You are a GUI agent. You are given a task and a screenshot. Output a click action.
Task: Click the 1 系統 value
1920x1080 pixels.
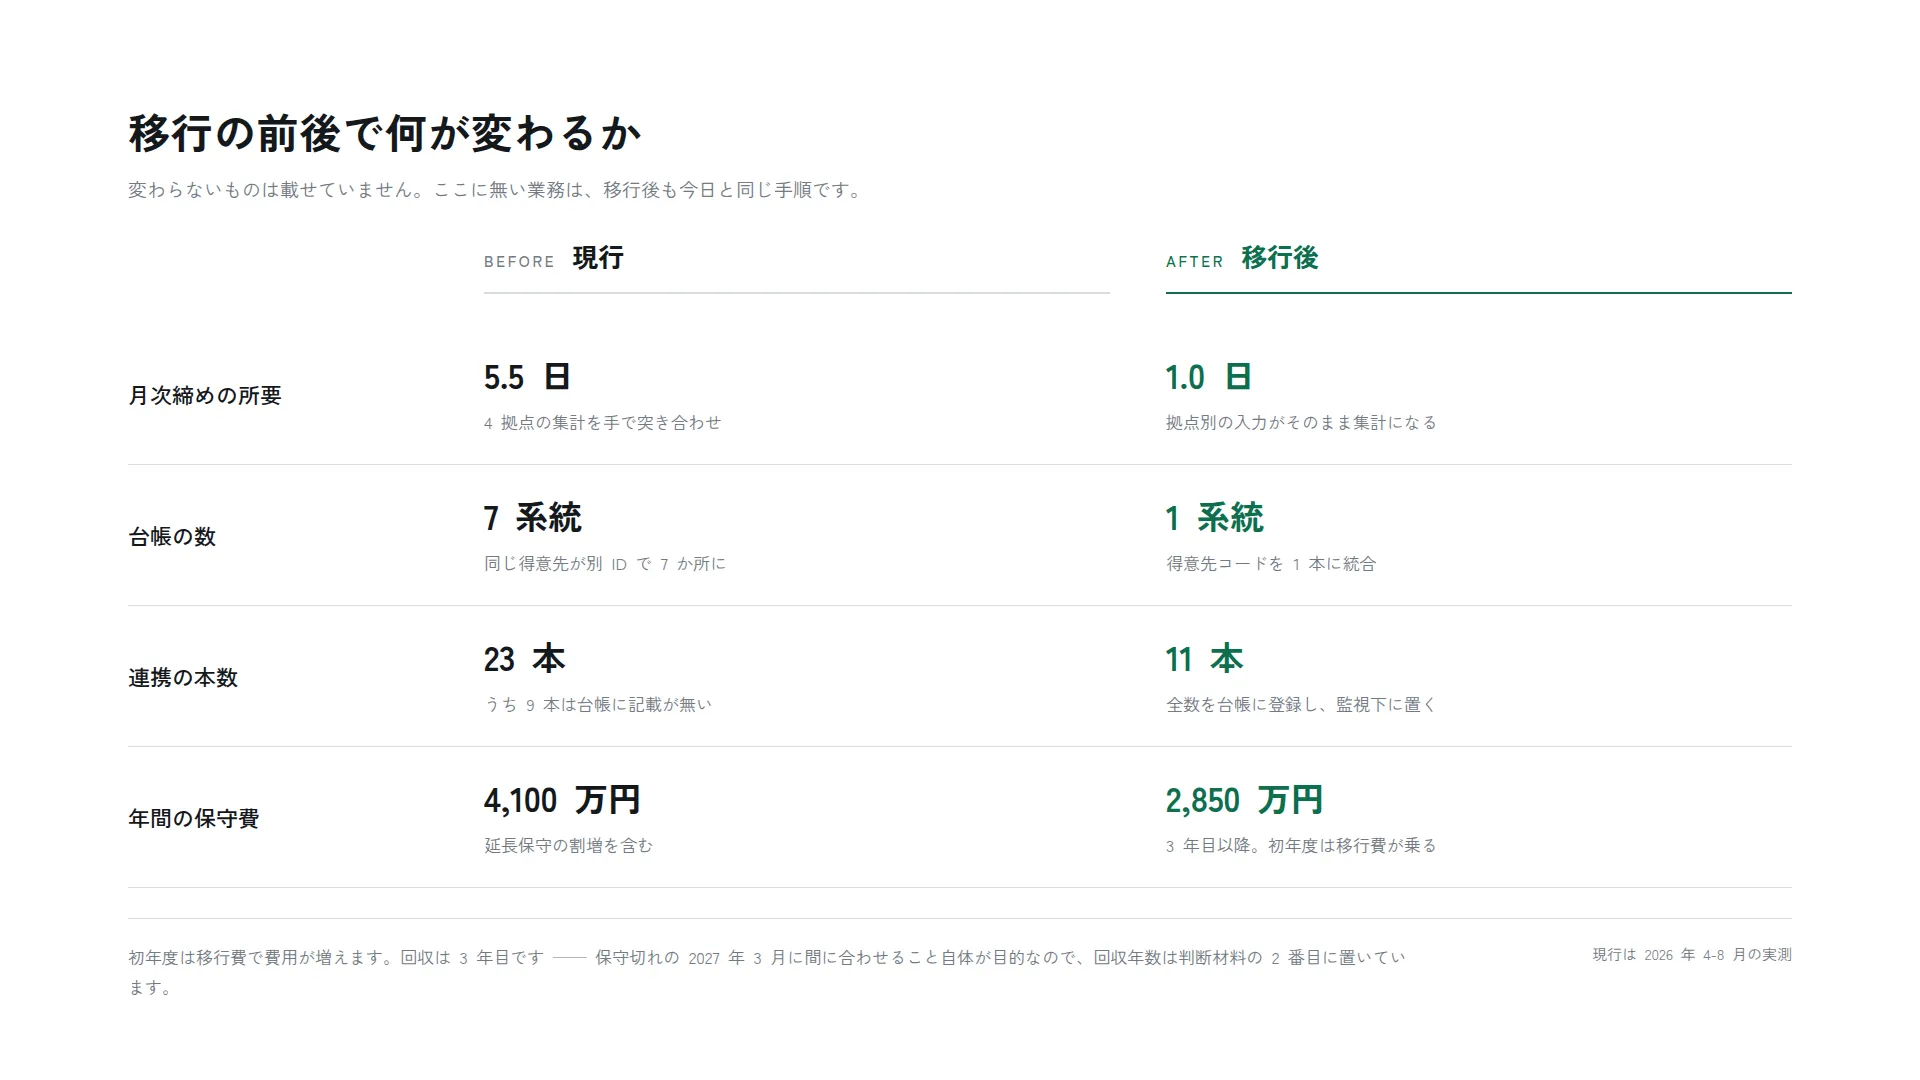[1215, 518]
